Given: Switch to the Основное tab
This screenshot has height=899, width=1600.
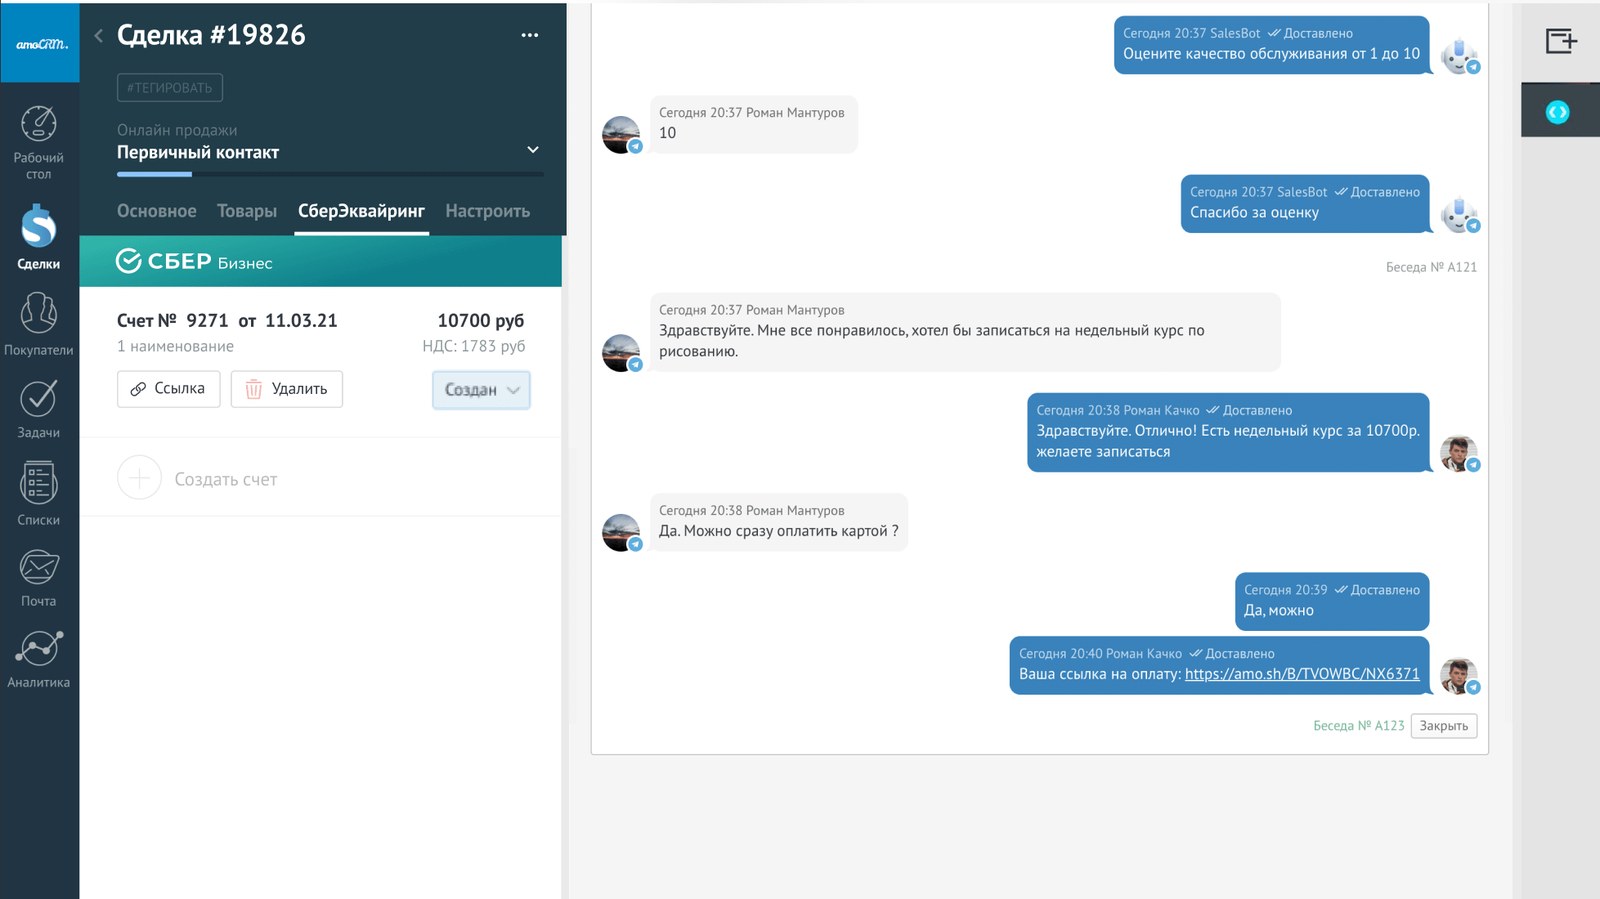Looking at the screenshot, I should coord(157,211).
